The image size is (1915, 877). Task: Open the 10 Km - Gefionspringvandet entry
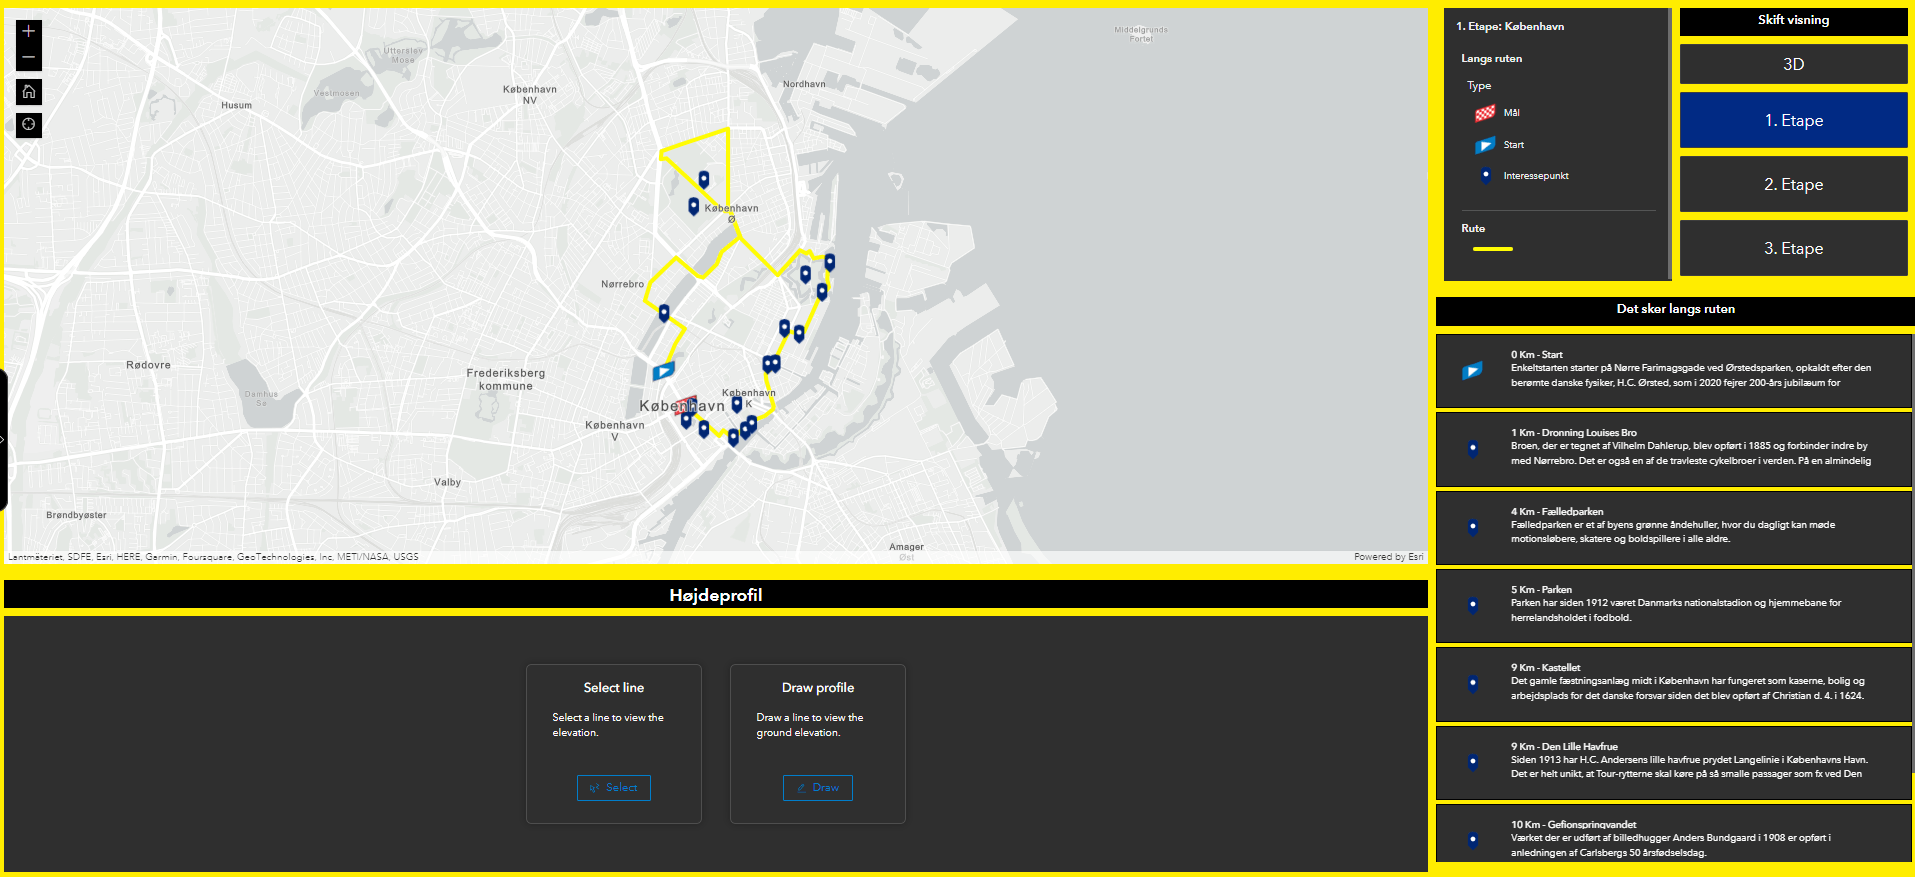pyautogui.click(x=1674, y=834)
